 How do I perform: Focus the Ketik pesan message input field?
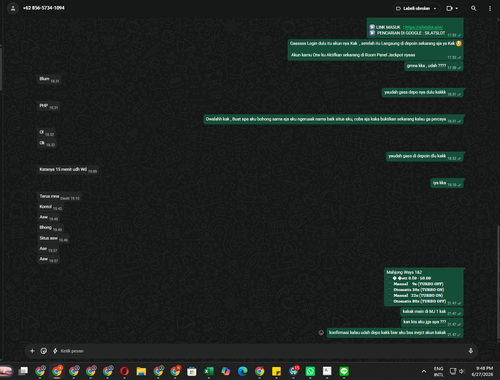tap(260, 351)
